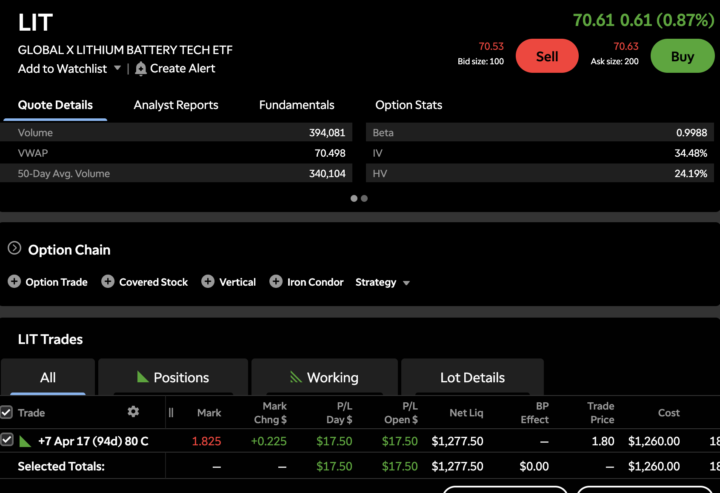This screenshot has height=493, width=720.
Task: Show the Working orders tab
Action: point(323,377)
